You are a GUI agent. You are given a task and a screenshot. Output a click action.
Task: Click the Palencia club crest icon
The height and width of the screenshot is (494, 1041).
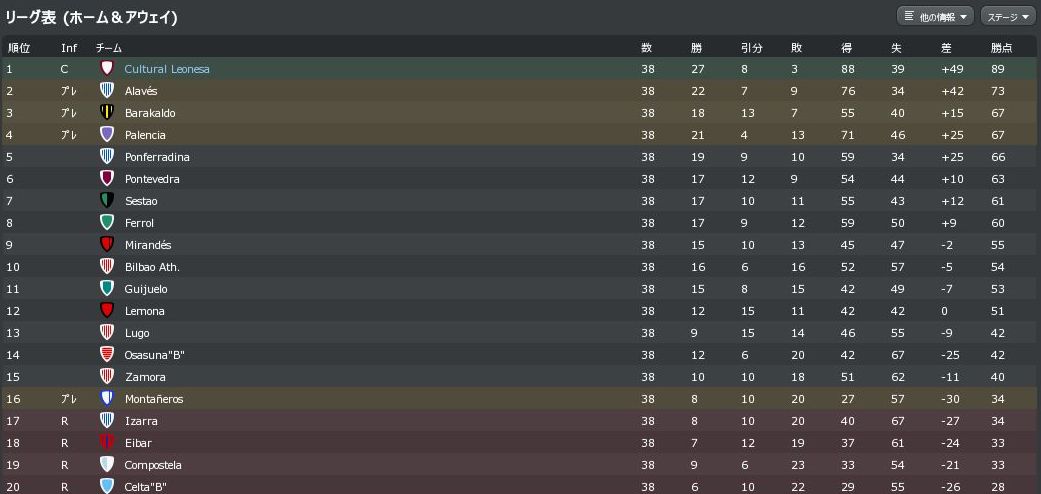pyautogui.click(x=107, y=135)
